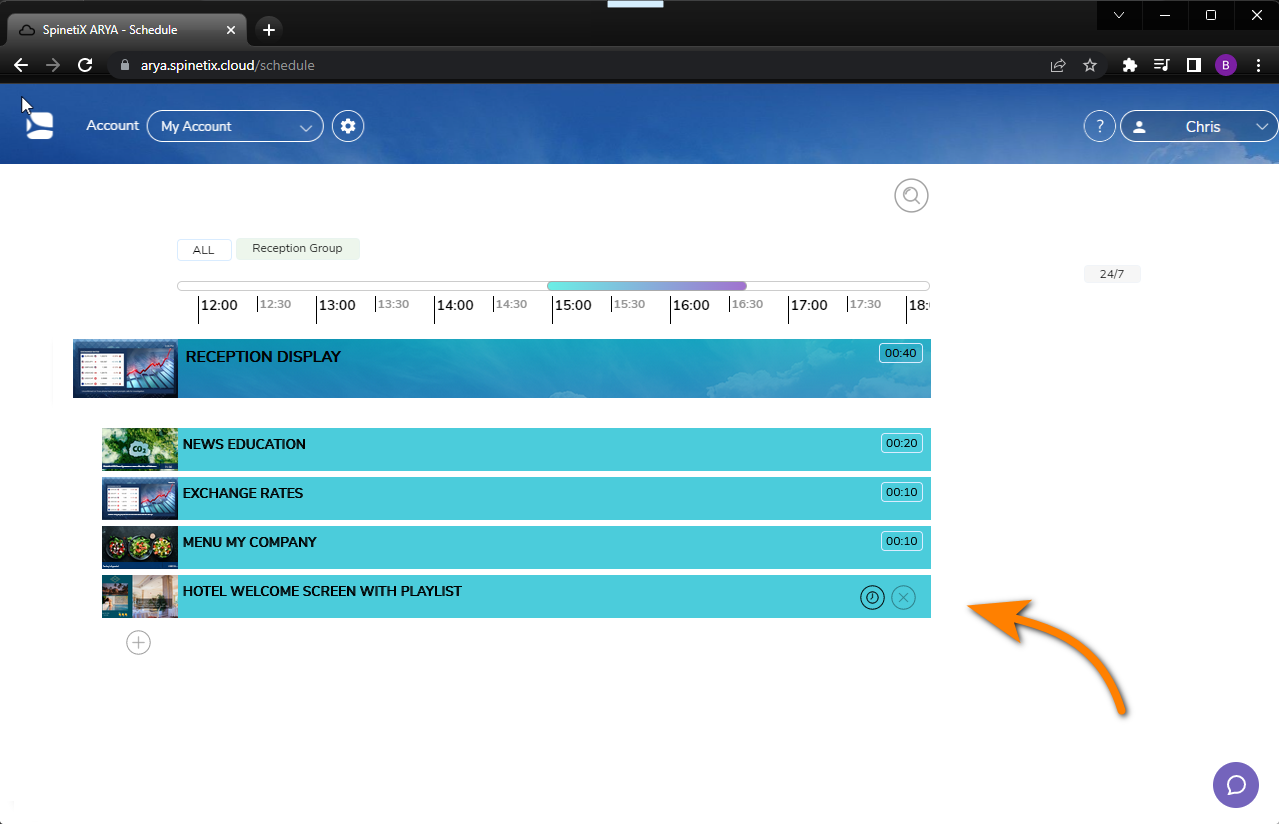Remove Hotel Welcome Screen playlist via X icon

pos(903,597)
